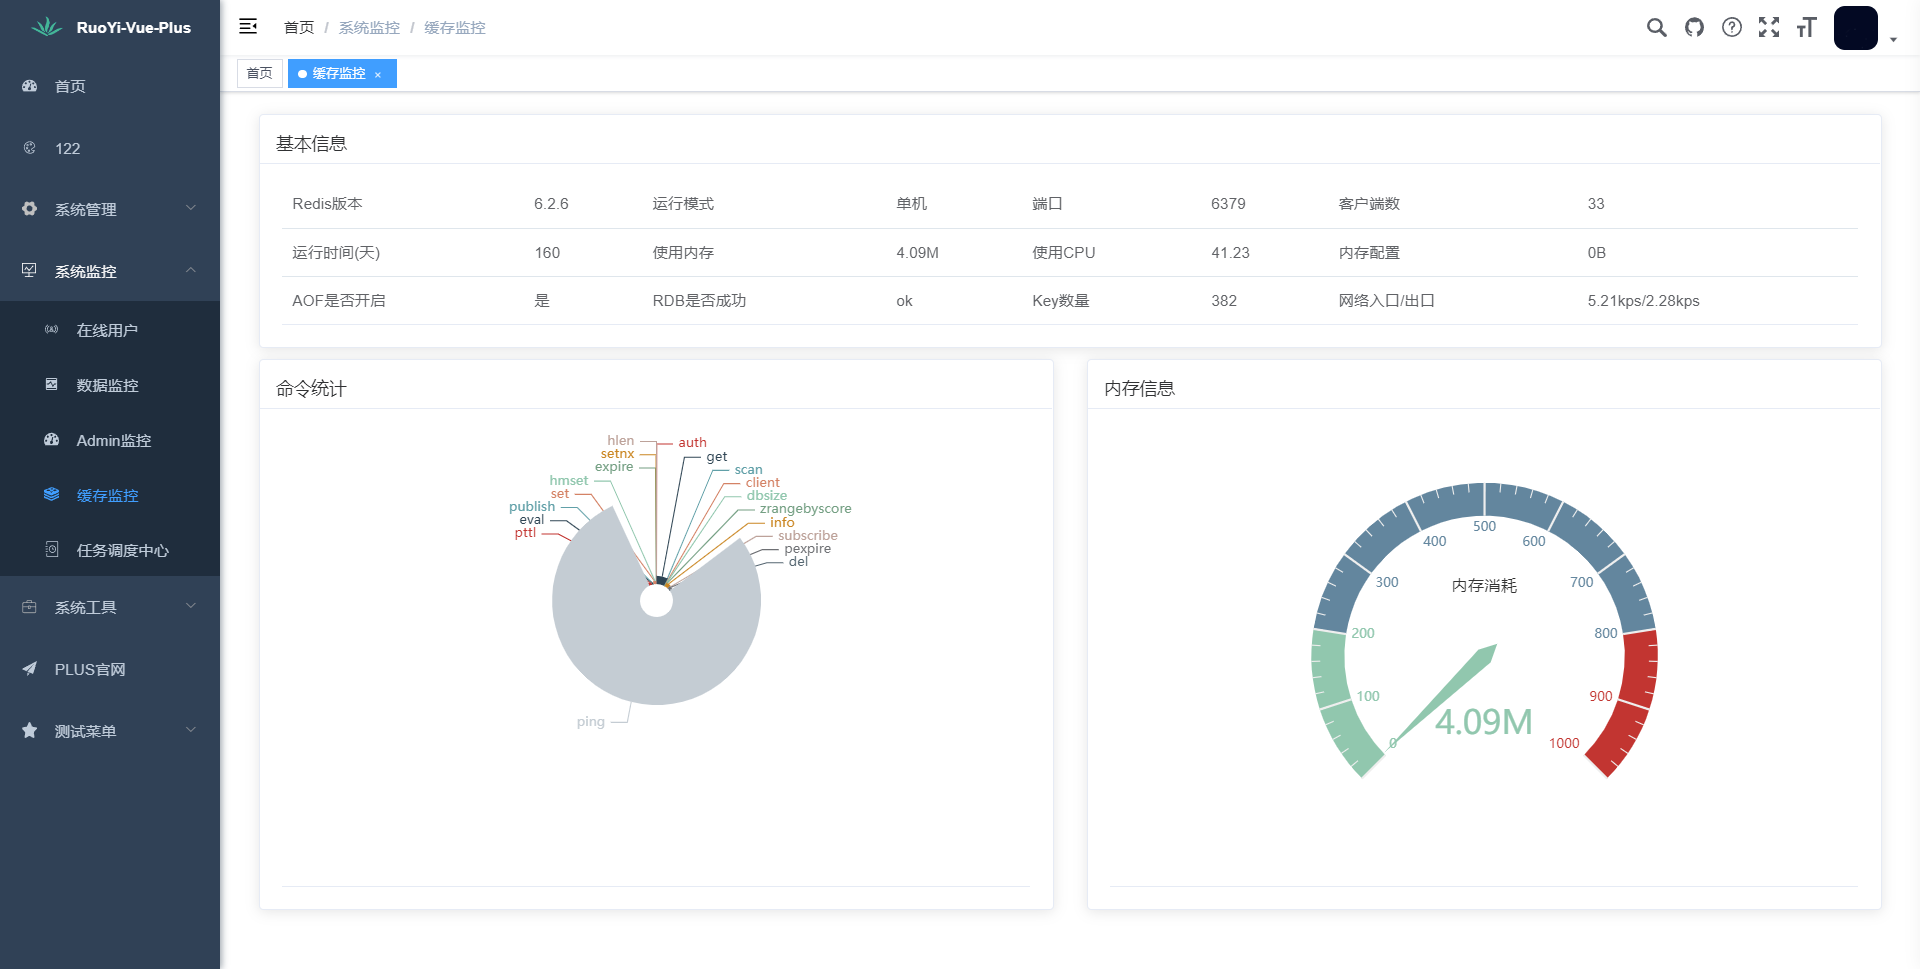Close the 缓存监控 tab
Viewport: 1920px width, 969px height.
click(x=378, y=75)
